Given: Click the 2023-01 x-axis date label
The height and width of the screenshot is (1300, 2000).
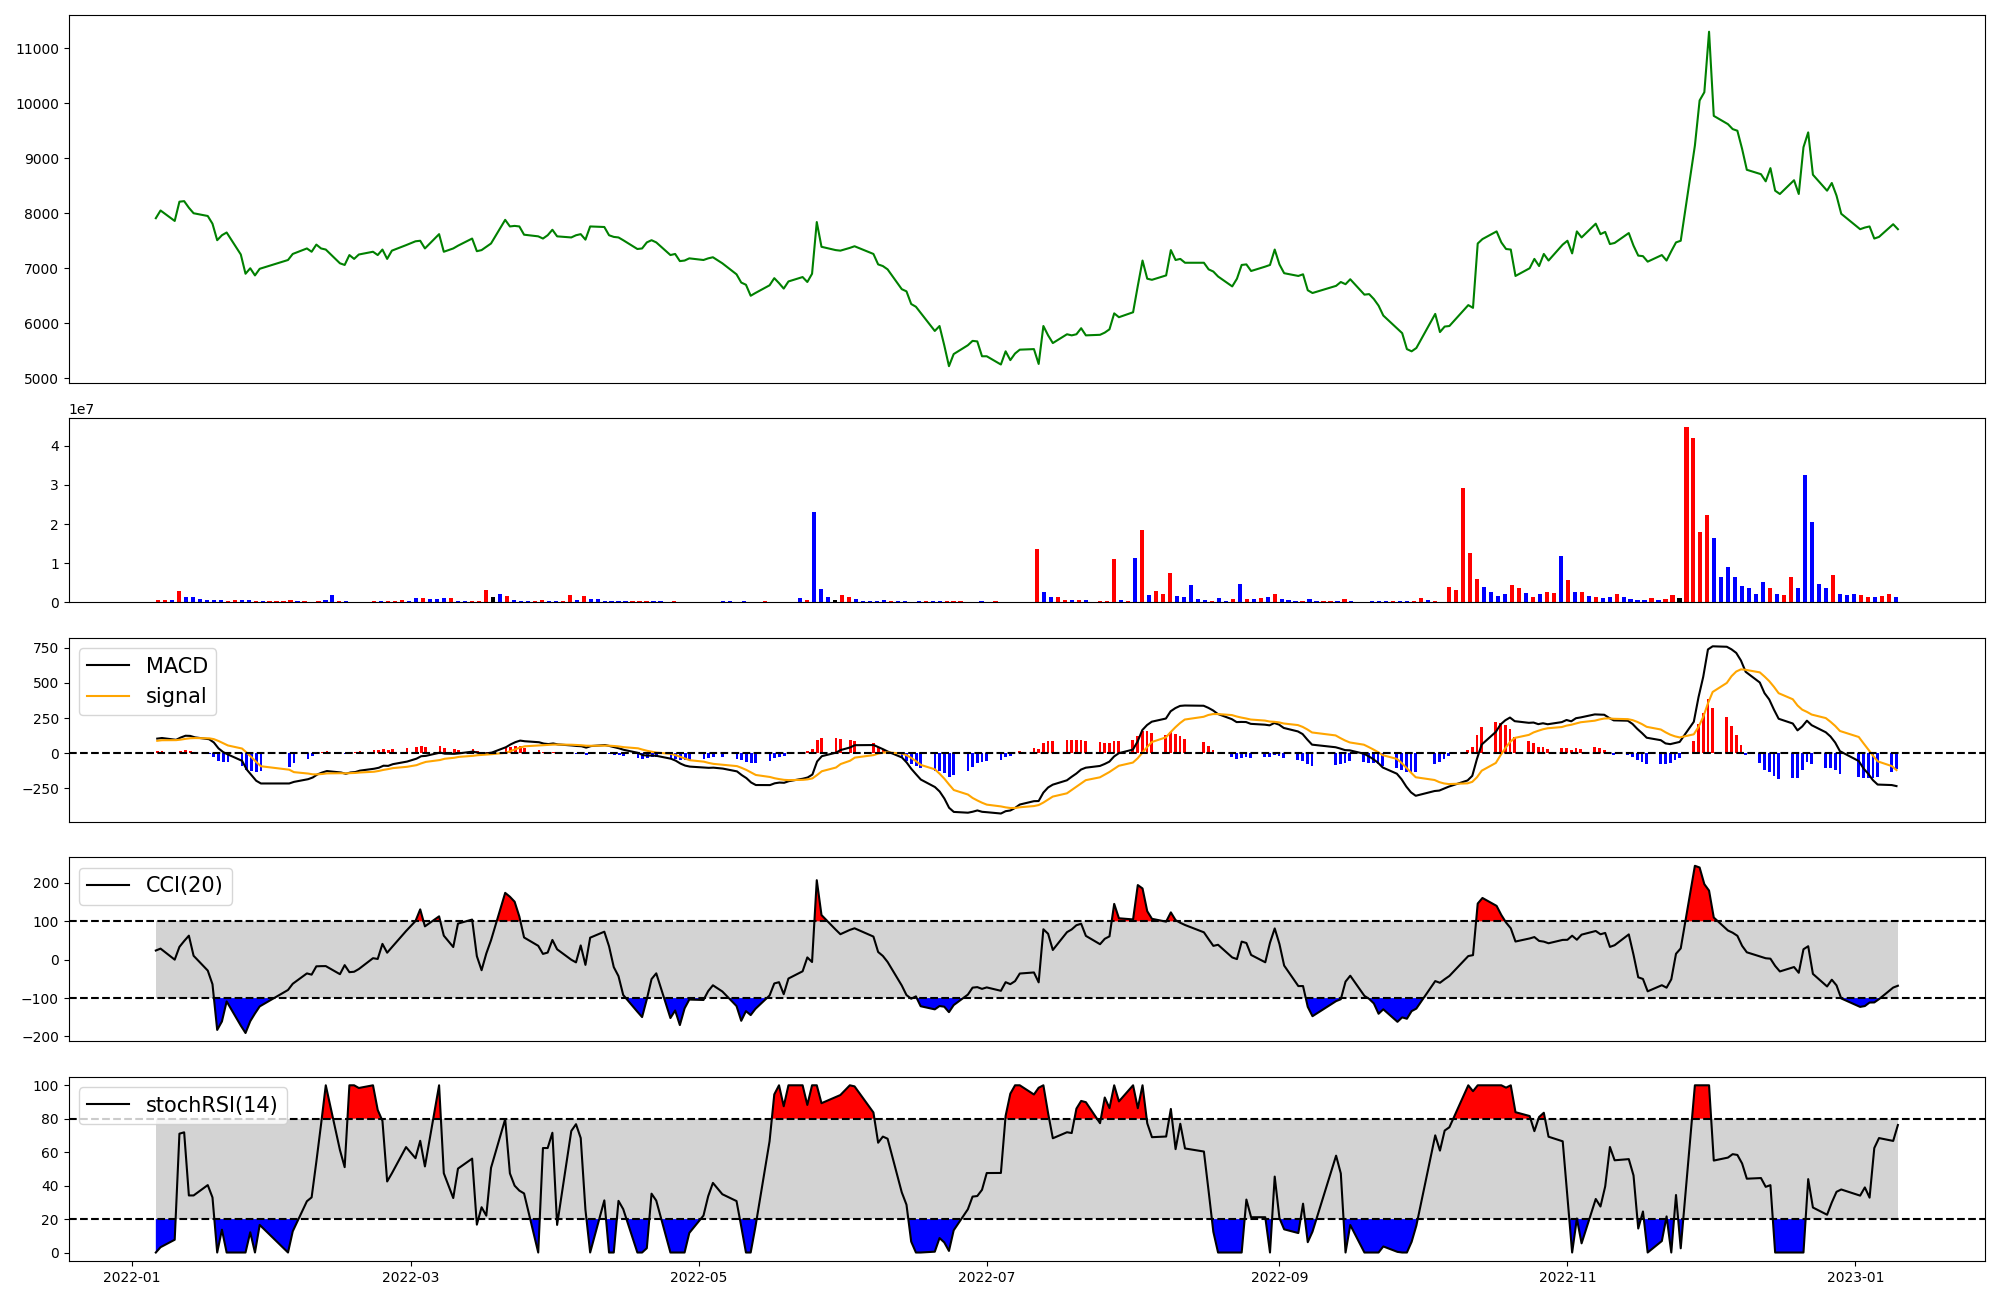Looking at the screenshot, I should [x=1855, y=1277].
